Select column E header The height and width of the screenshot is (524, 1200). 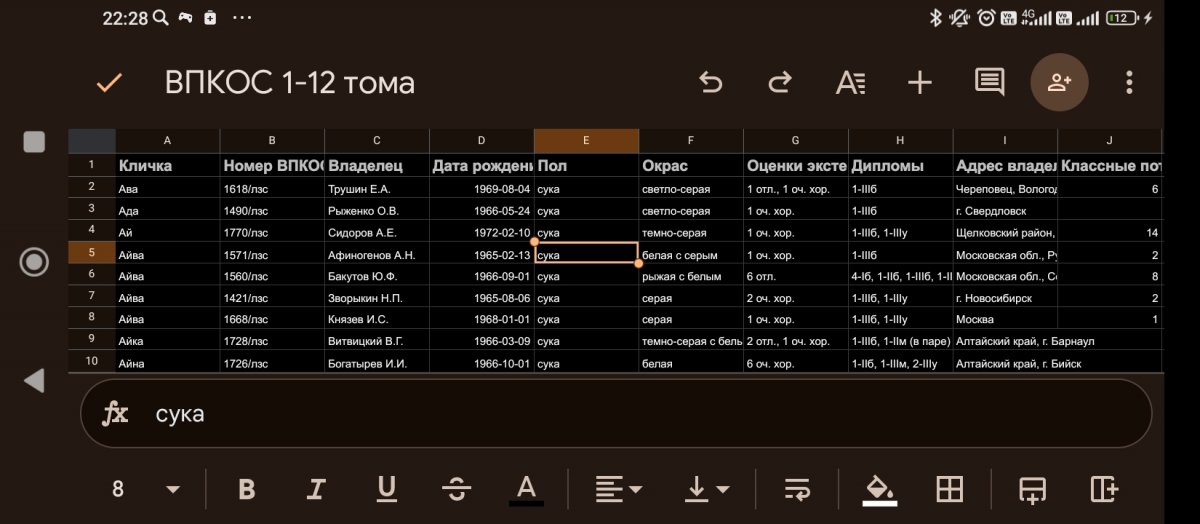pos(586,141)
